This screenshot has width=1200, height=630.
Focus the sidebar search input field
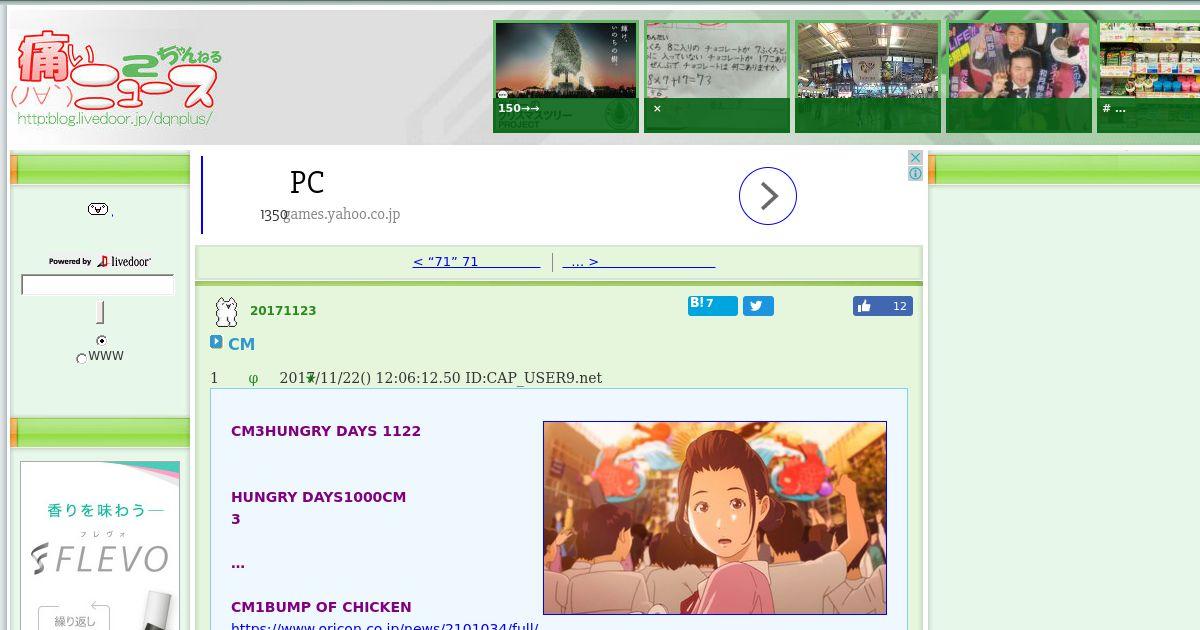[x=98, y=285]
